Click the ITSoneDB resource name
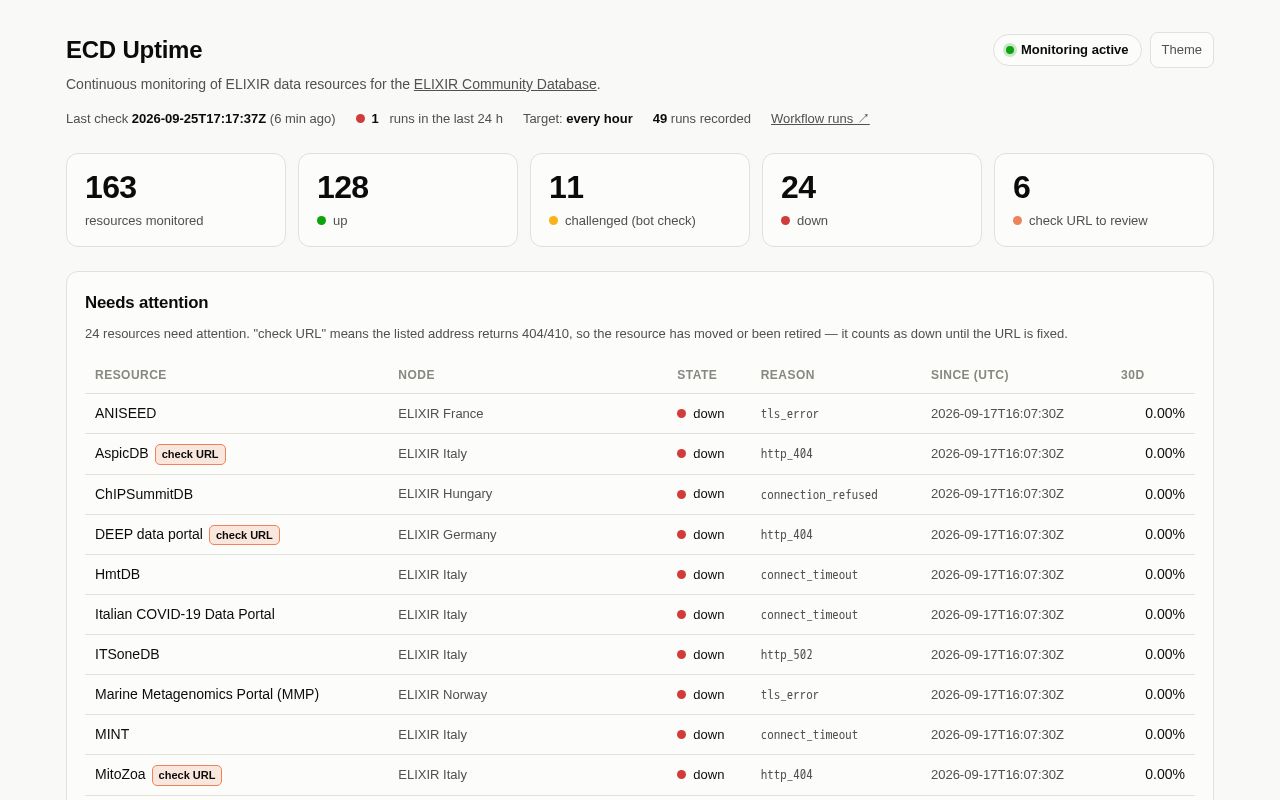This screenshot has height=800, width=1280. (127, 654)
